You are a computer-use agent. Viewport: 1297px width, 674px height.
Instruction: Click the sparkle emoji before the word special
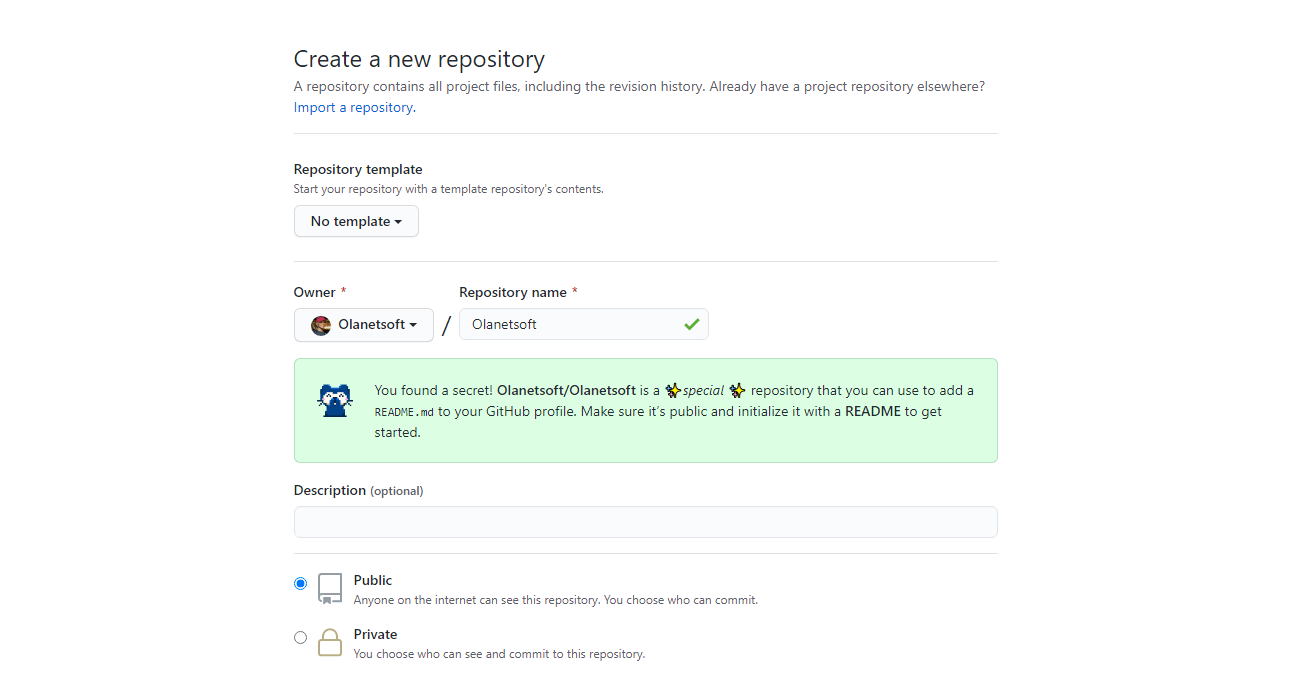(x=673, y=391)
